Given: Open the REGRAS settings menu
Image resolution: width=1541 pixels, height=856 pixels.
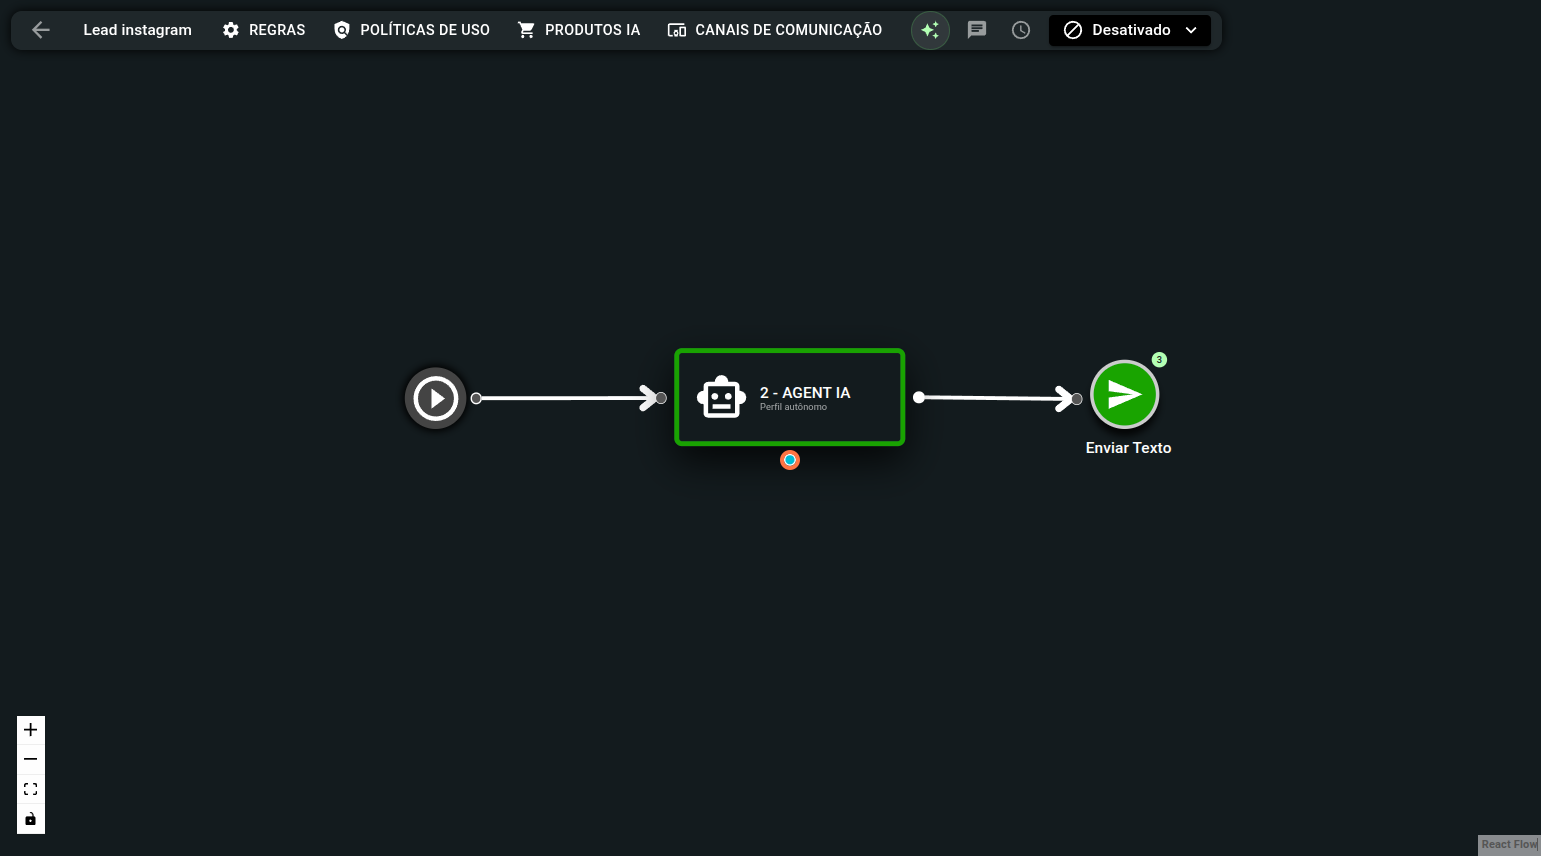Looking at the screenshot, I should pos(264,30).
